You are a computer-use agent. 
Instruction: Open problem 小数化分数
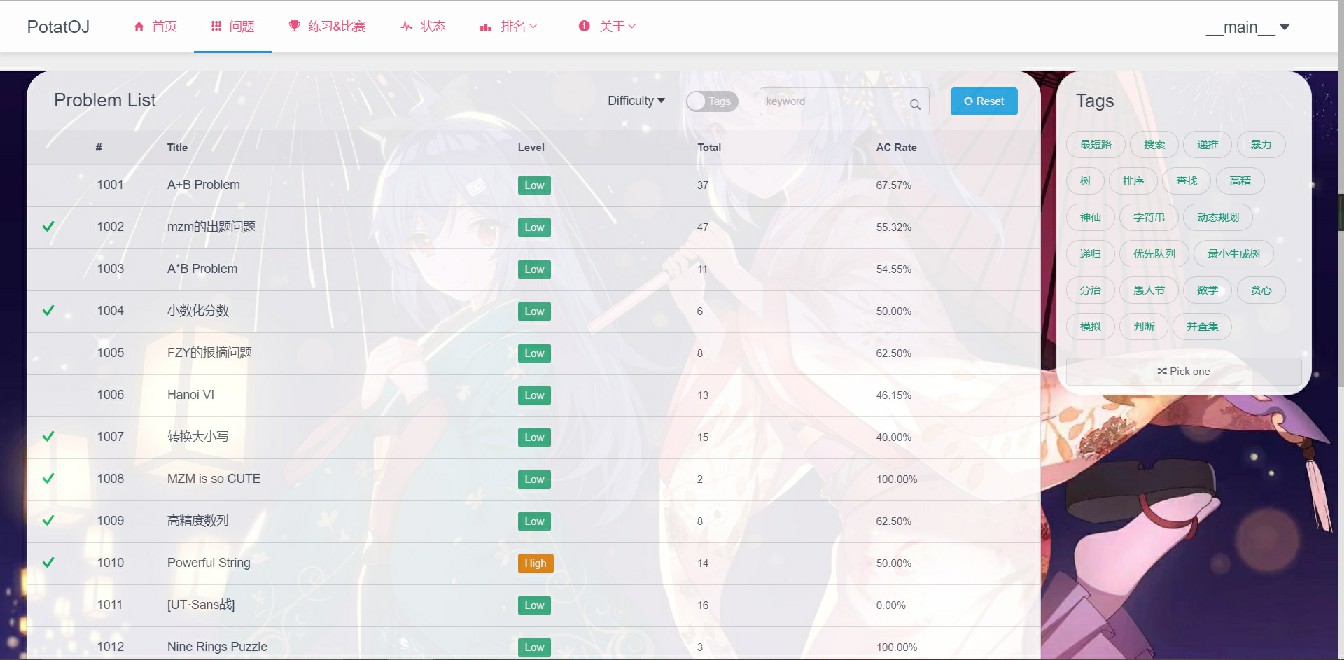coord(198,311)
